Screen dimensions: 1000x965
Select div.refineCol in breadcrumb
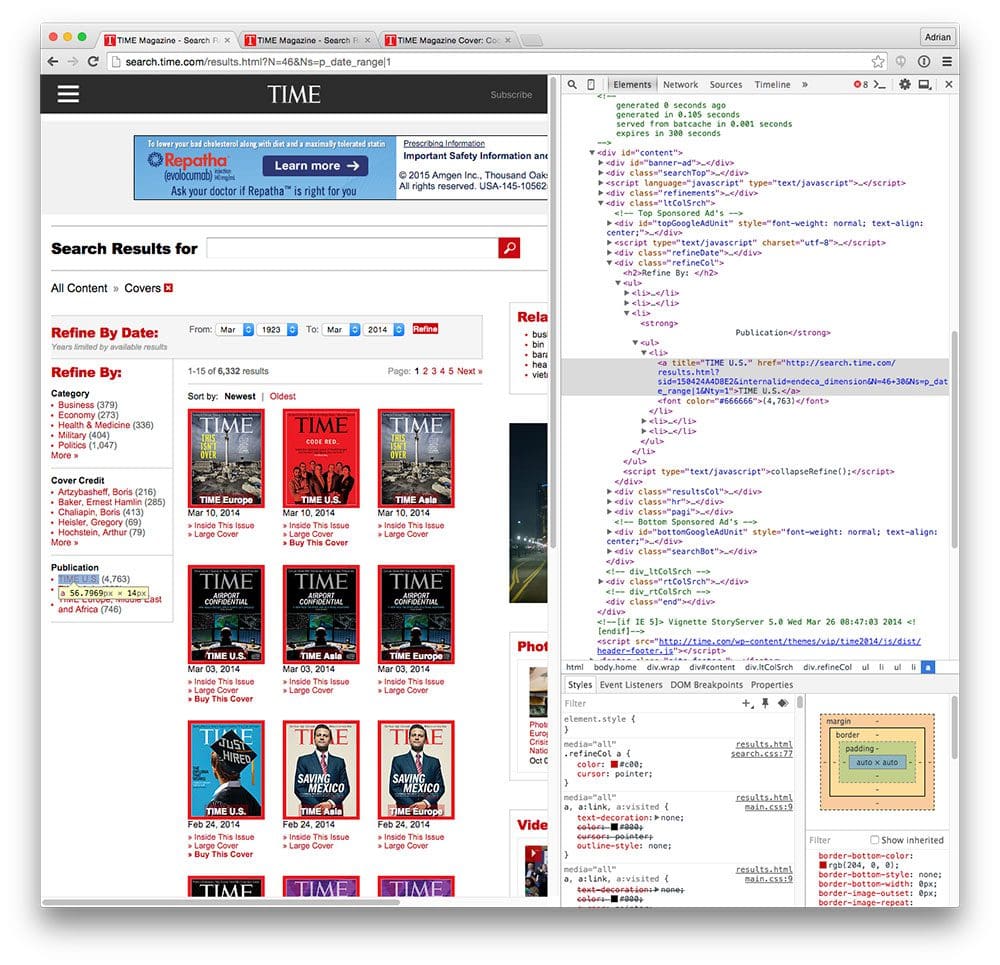click(827, 667)
